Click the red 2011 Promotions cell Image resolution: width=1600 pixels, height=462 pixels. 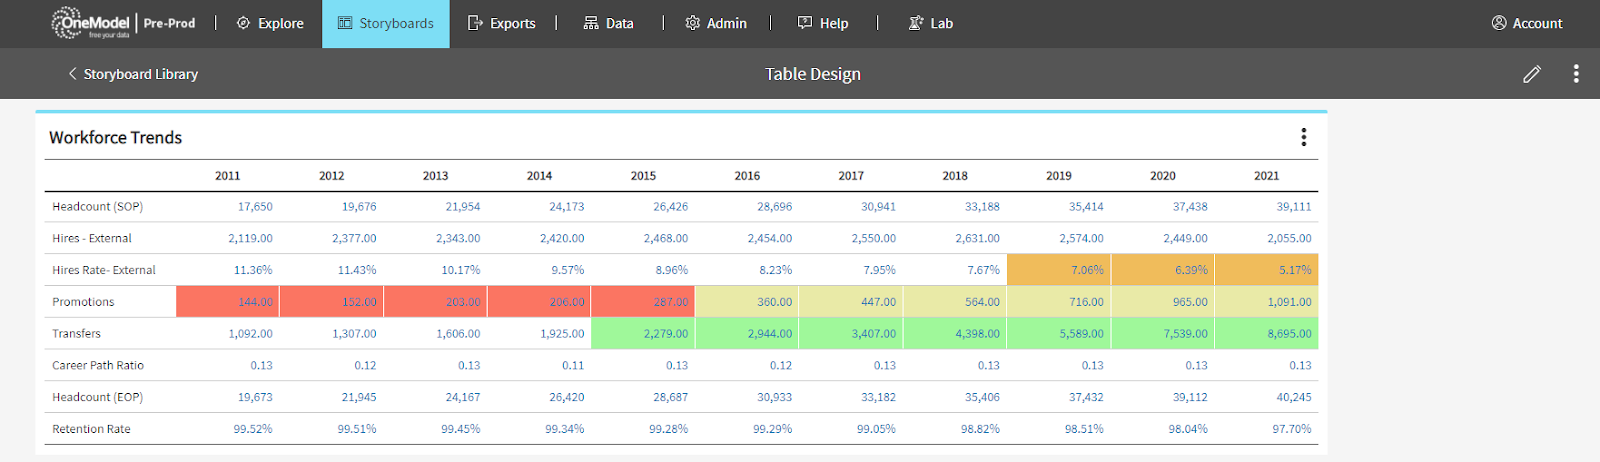(228, 302)
